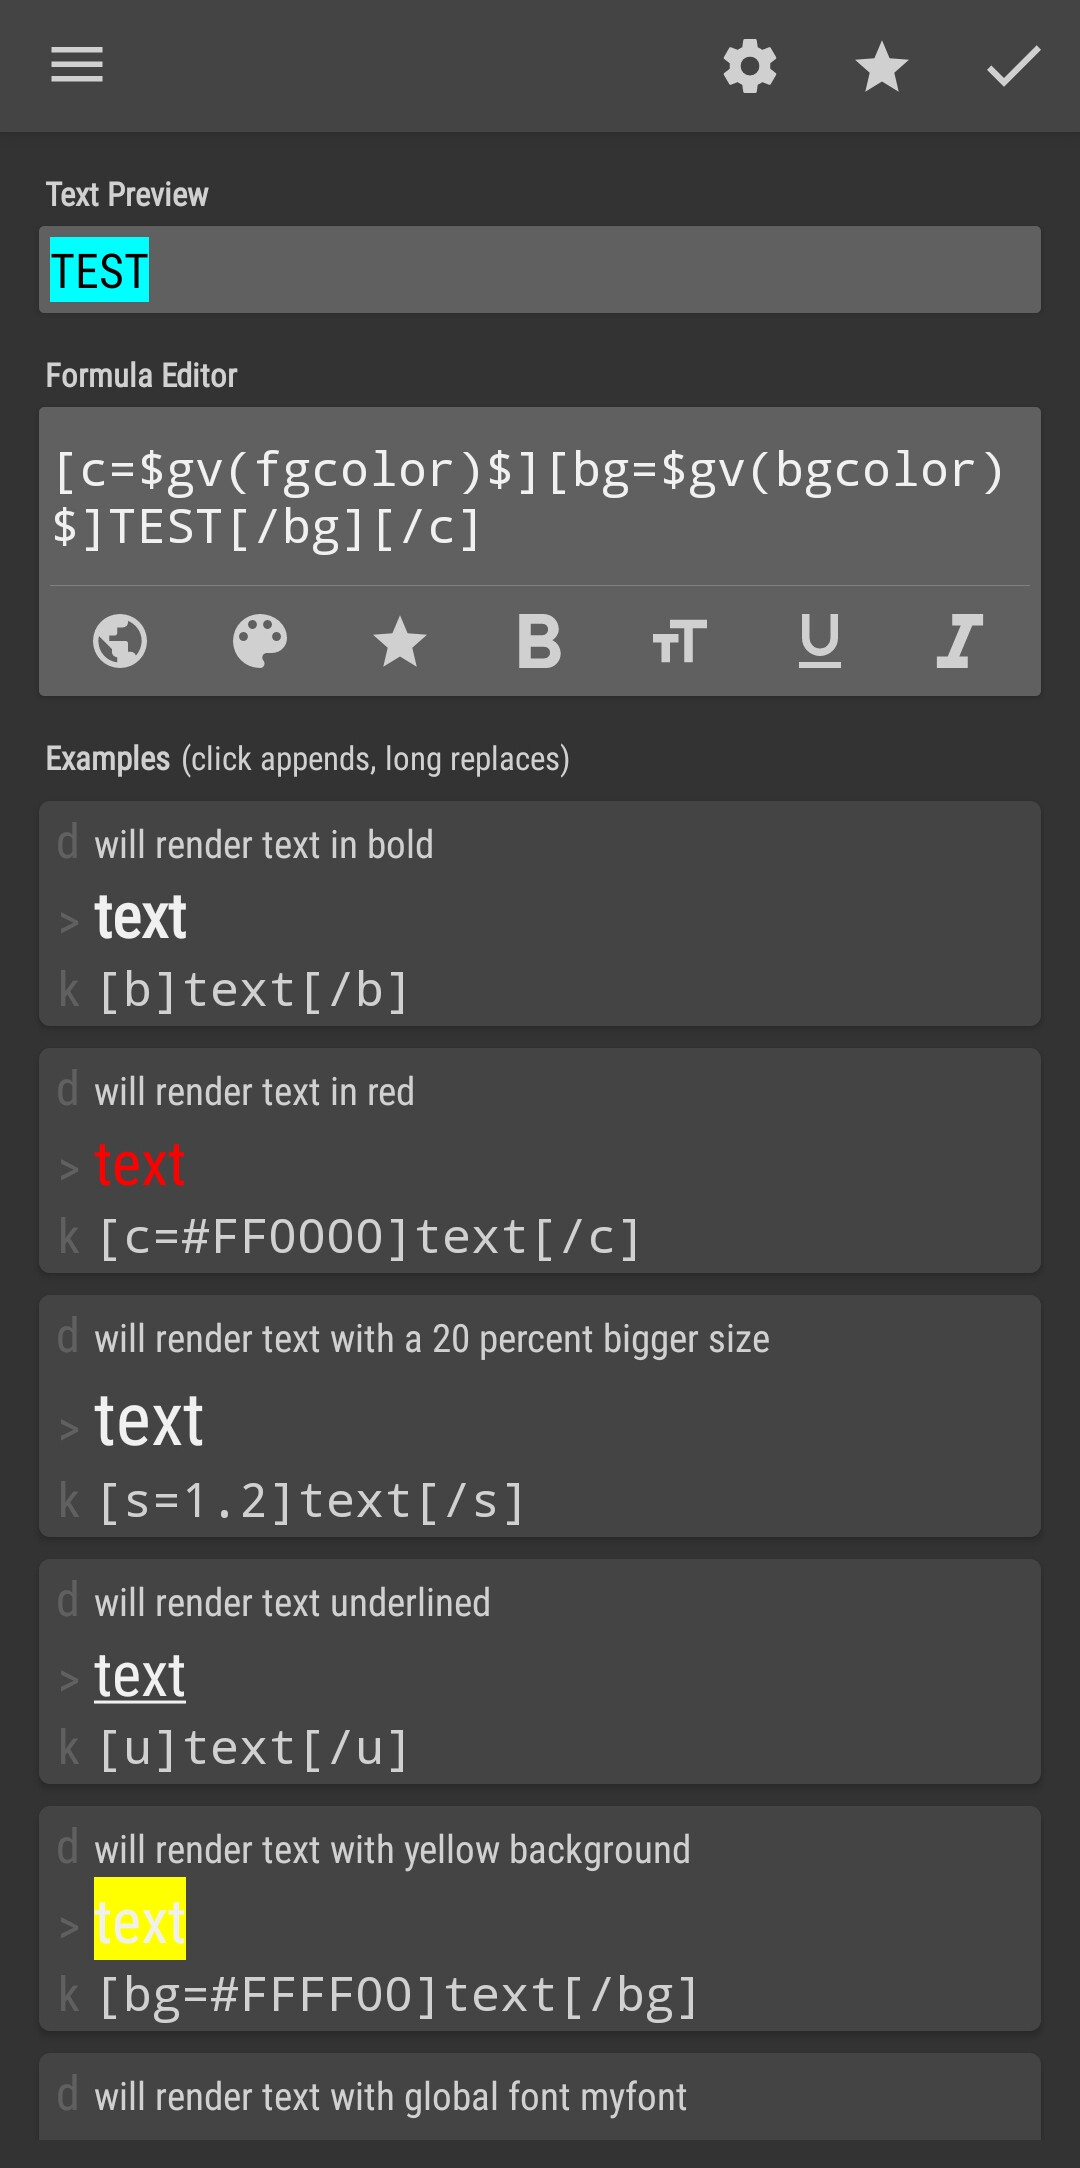Image resolution: width=1080 pixels, height=2168 pixels.
Task: Tap the global font myfont example
Action: click(x=540, y=2096)
